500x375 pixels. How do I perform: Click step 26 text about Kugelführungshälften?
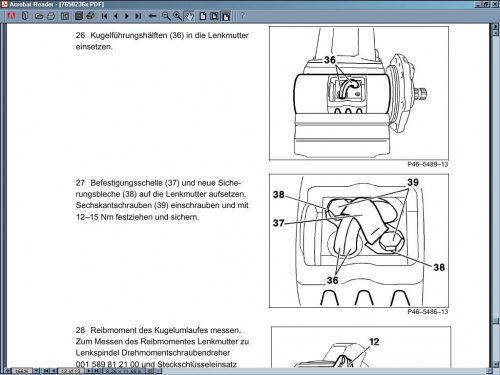pyautogui.click(x=162, y=41)
